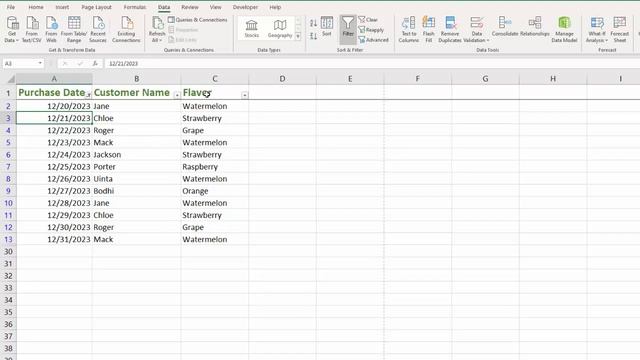Open Text to Columns wizard
640x360 pixels.
click(408, 29)
